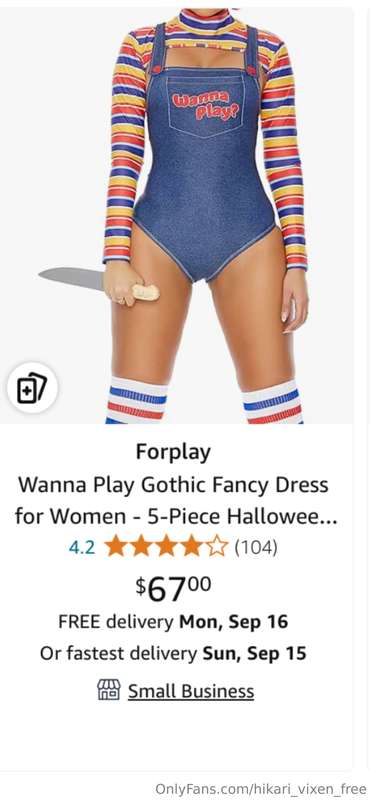
Task: Click the FREE delivery Mon, Sep 16 text
Action: click(x=173, y=622)
